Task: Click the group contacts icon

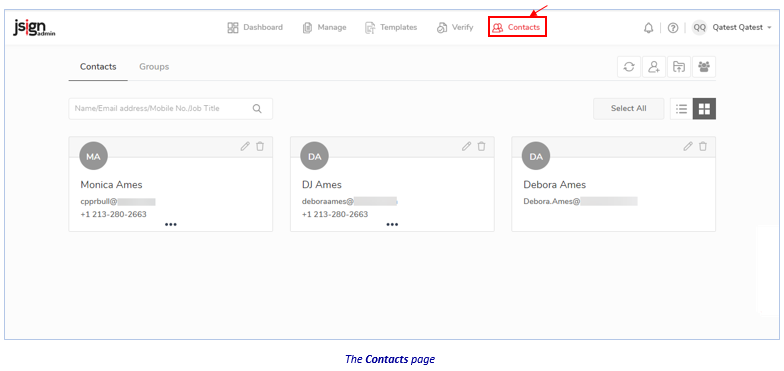Action: [x=704, y=67]
